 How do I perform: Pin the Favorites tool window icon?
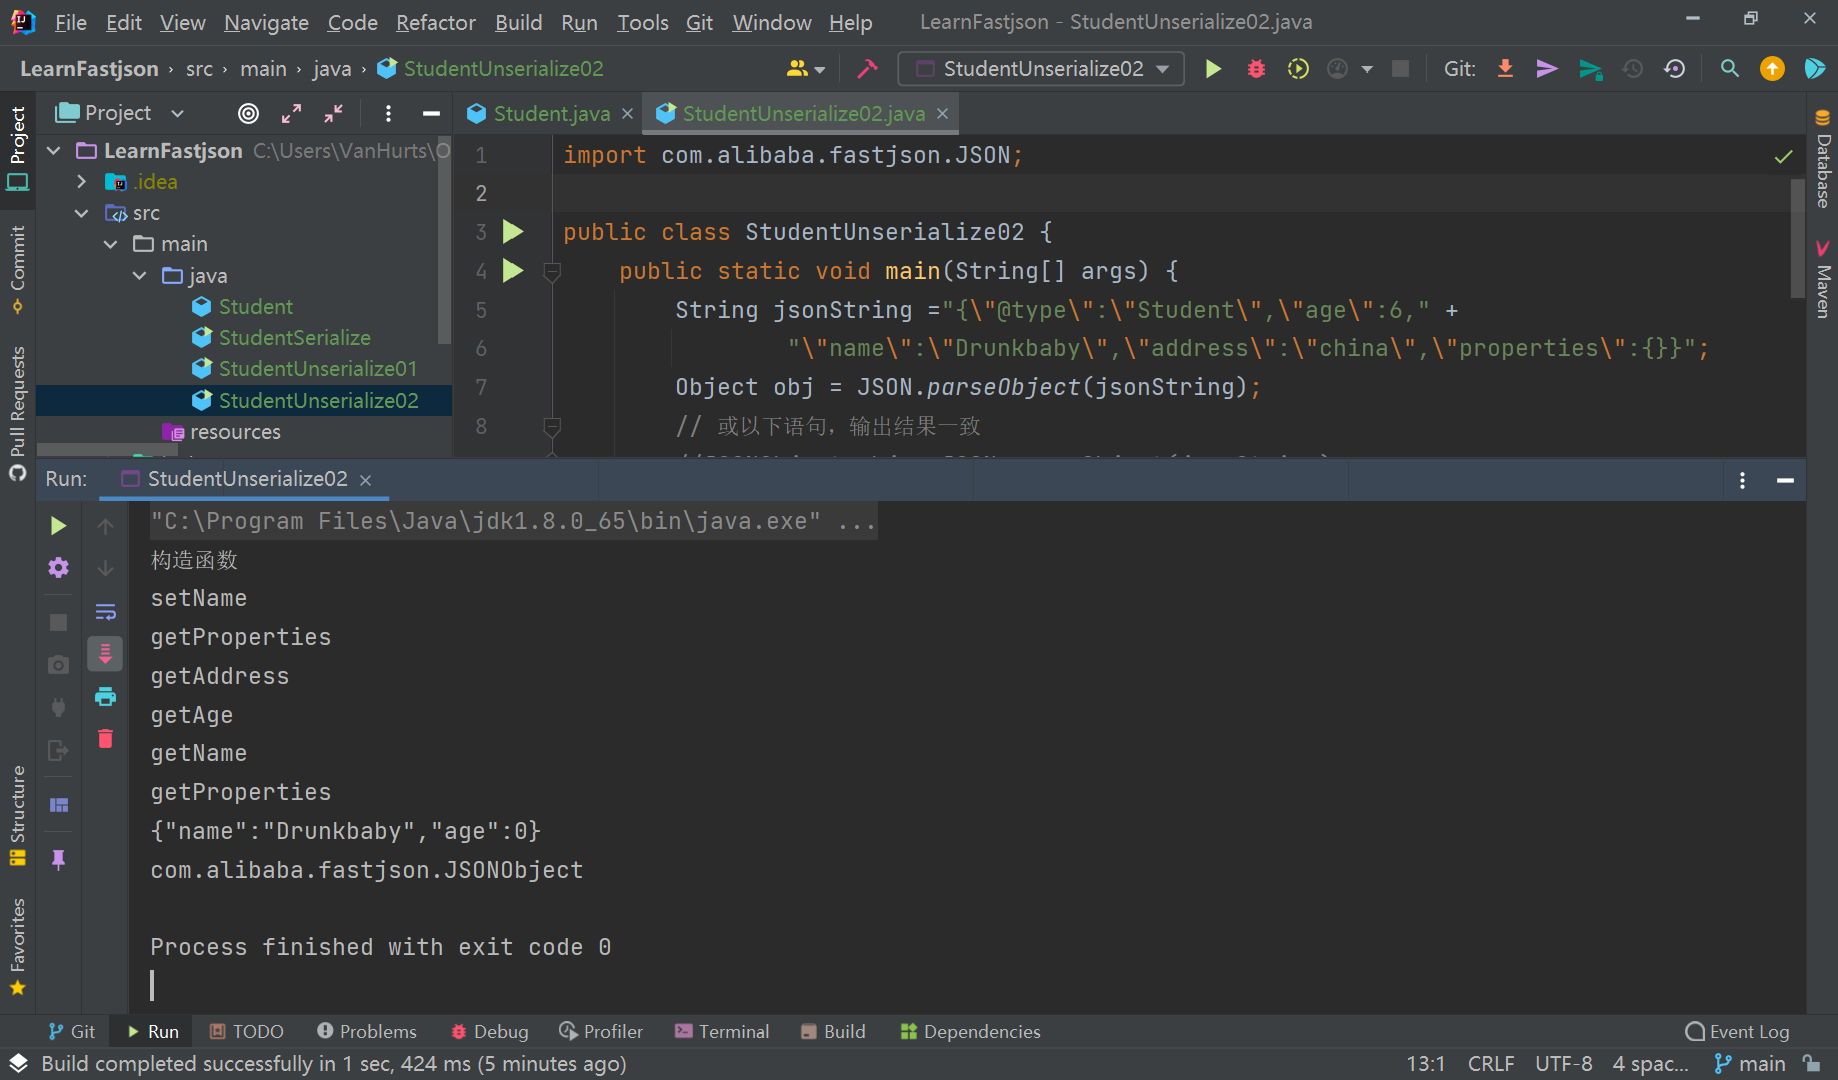[x=59, y=860]
